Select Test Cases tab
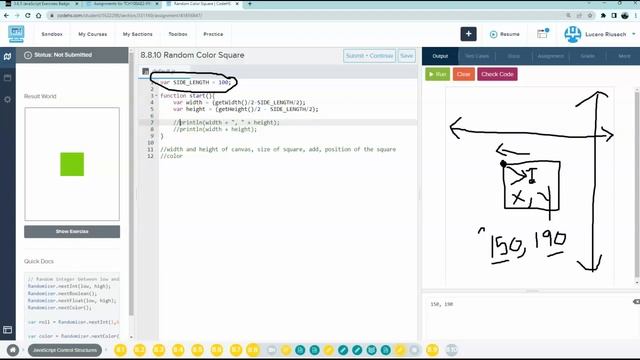This screenshot has width=640, height=360. point(477,56)
